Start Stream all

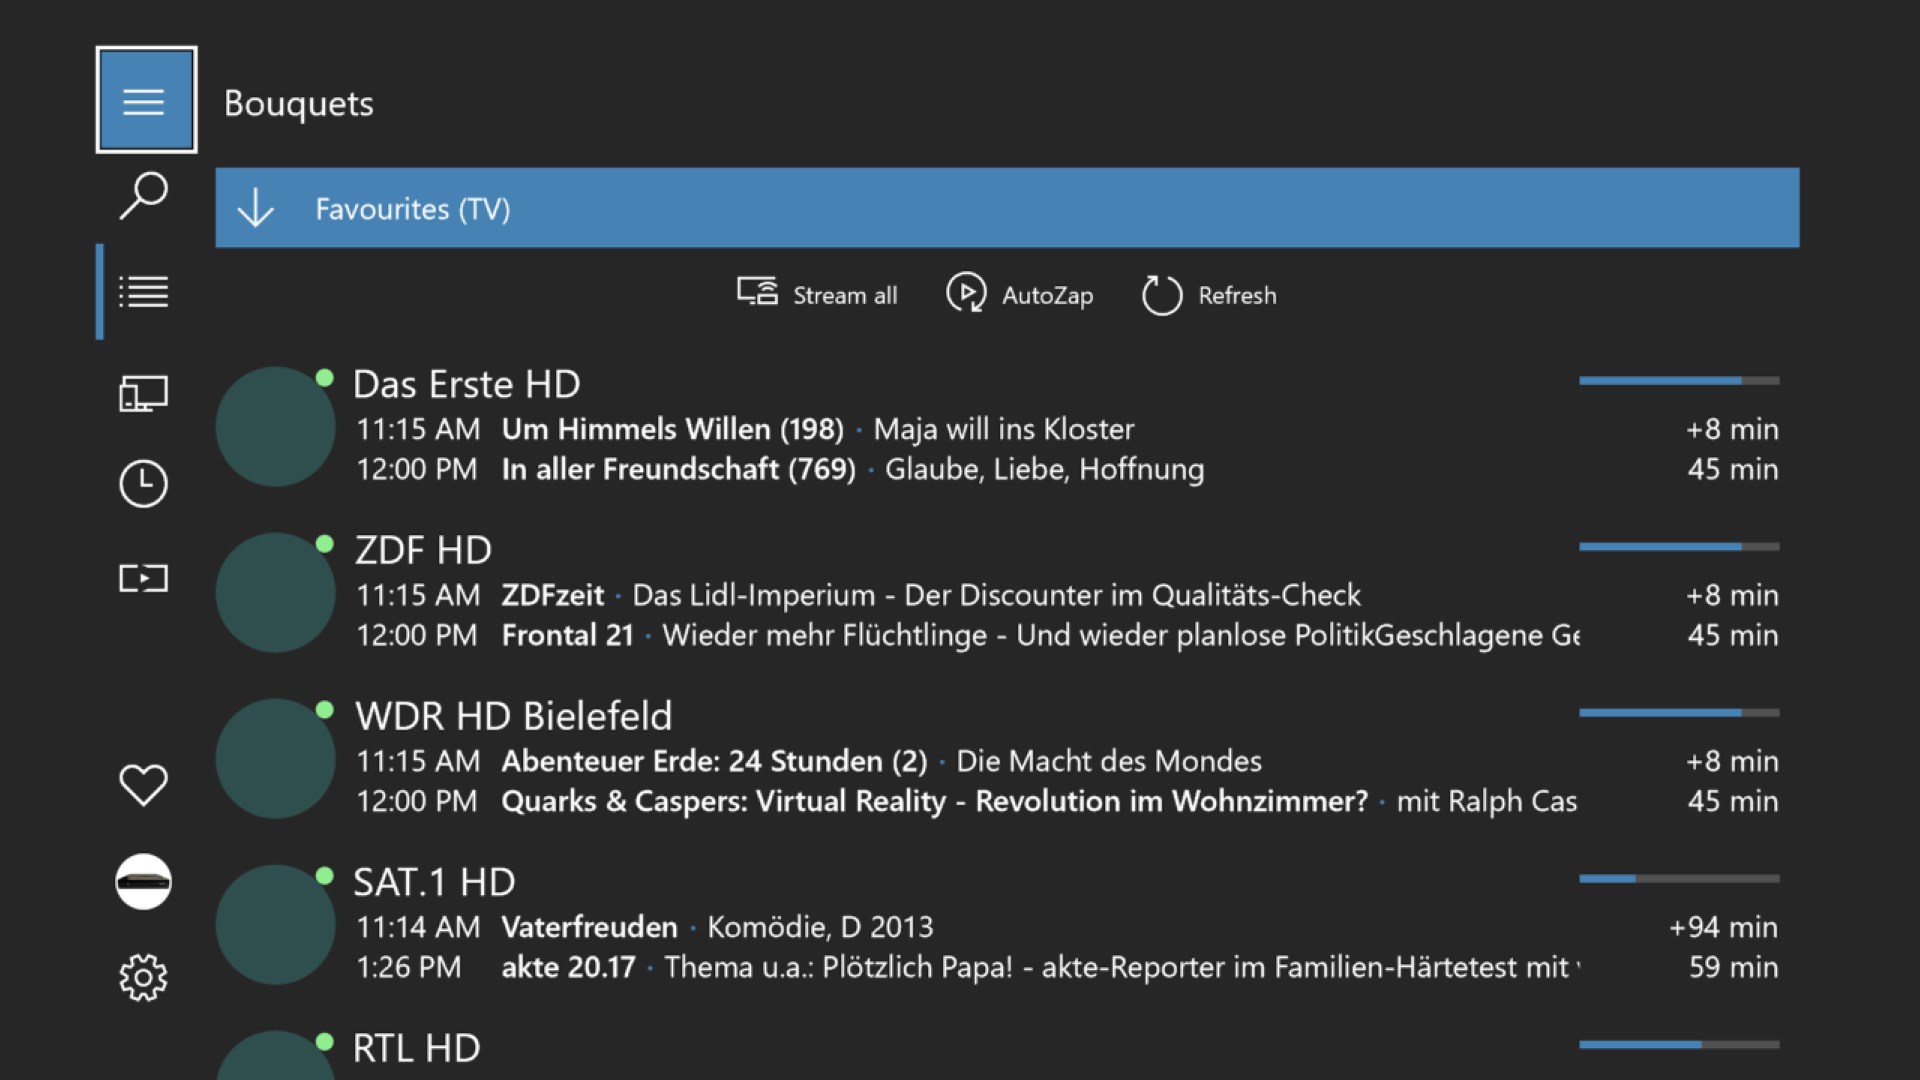pos(817,295)
